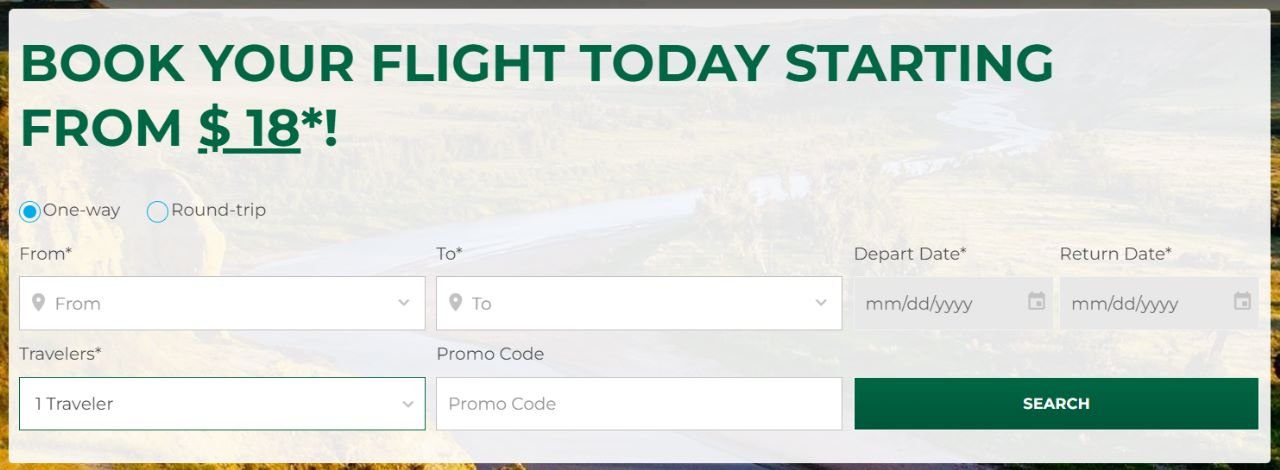This screenshot has height=470, width=1280.
Task: Expand the From airport chevron arrow
Action: pos(404,302)
